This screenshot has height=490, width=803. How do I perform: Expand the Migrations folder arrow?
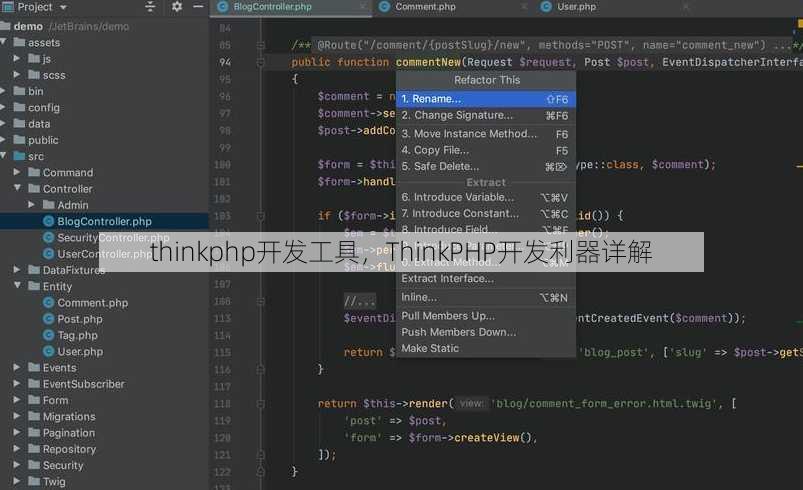(17, 416)
